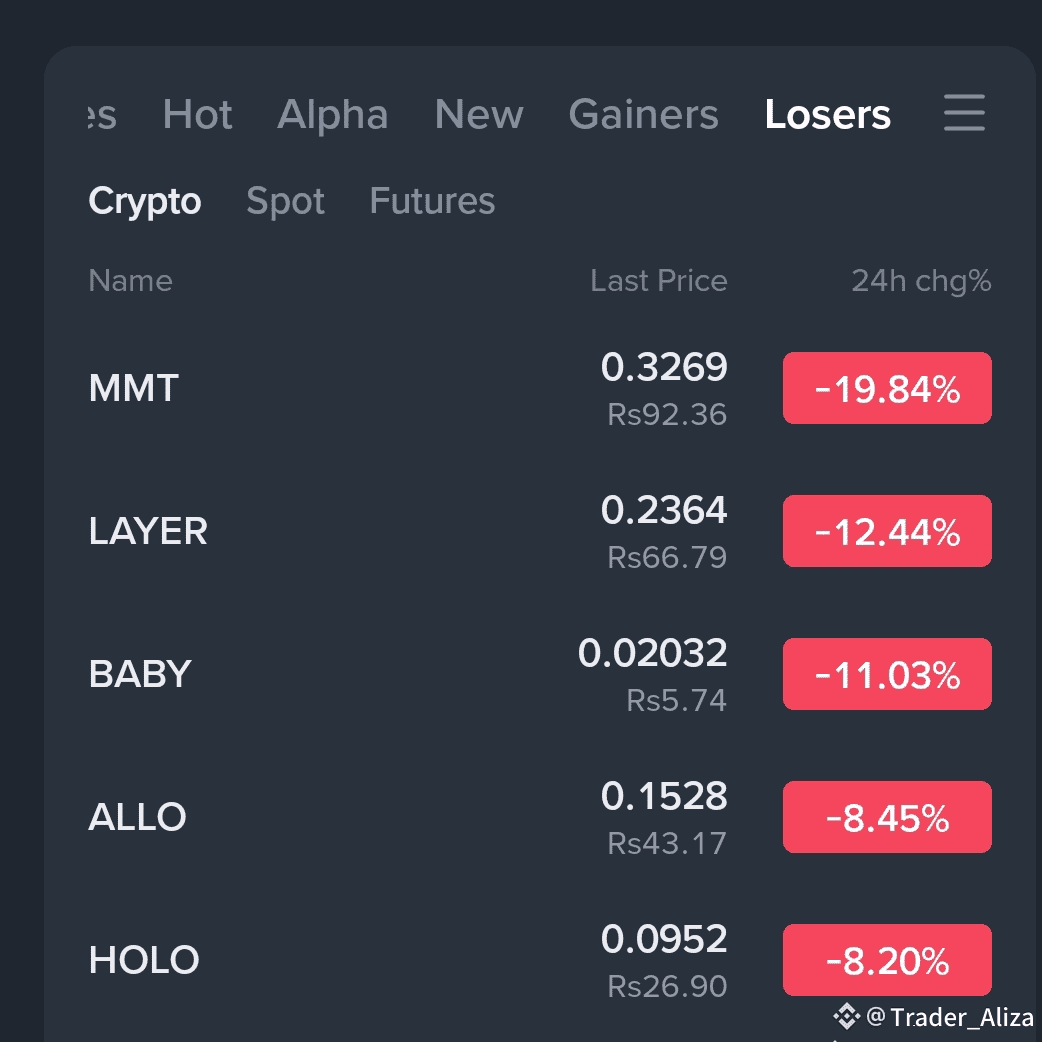Tap the -12.44% change badge
The image size is (1042, 1042).
(887, 531)
